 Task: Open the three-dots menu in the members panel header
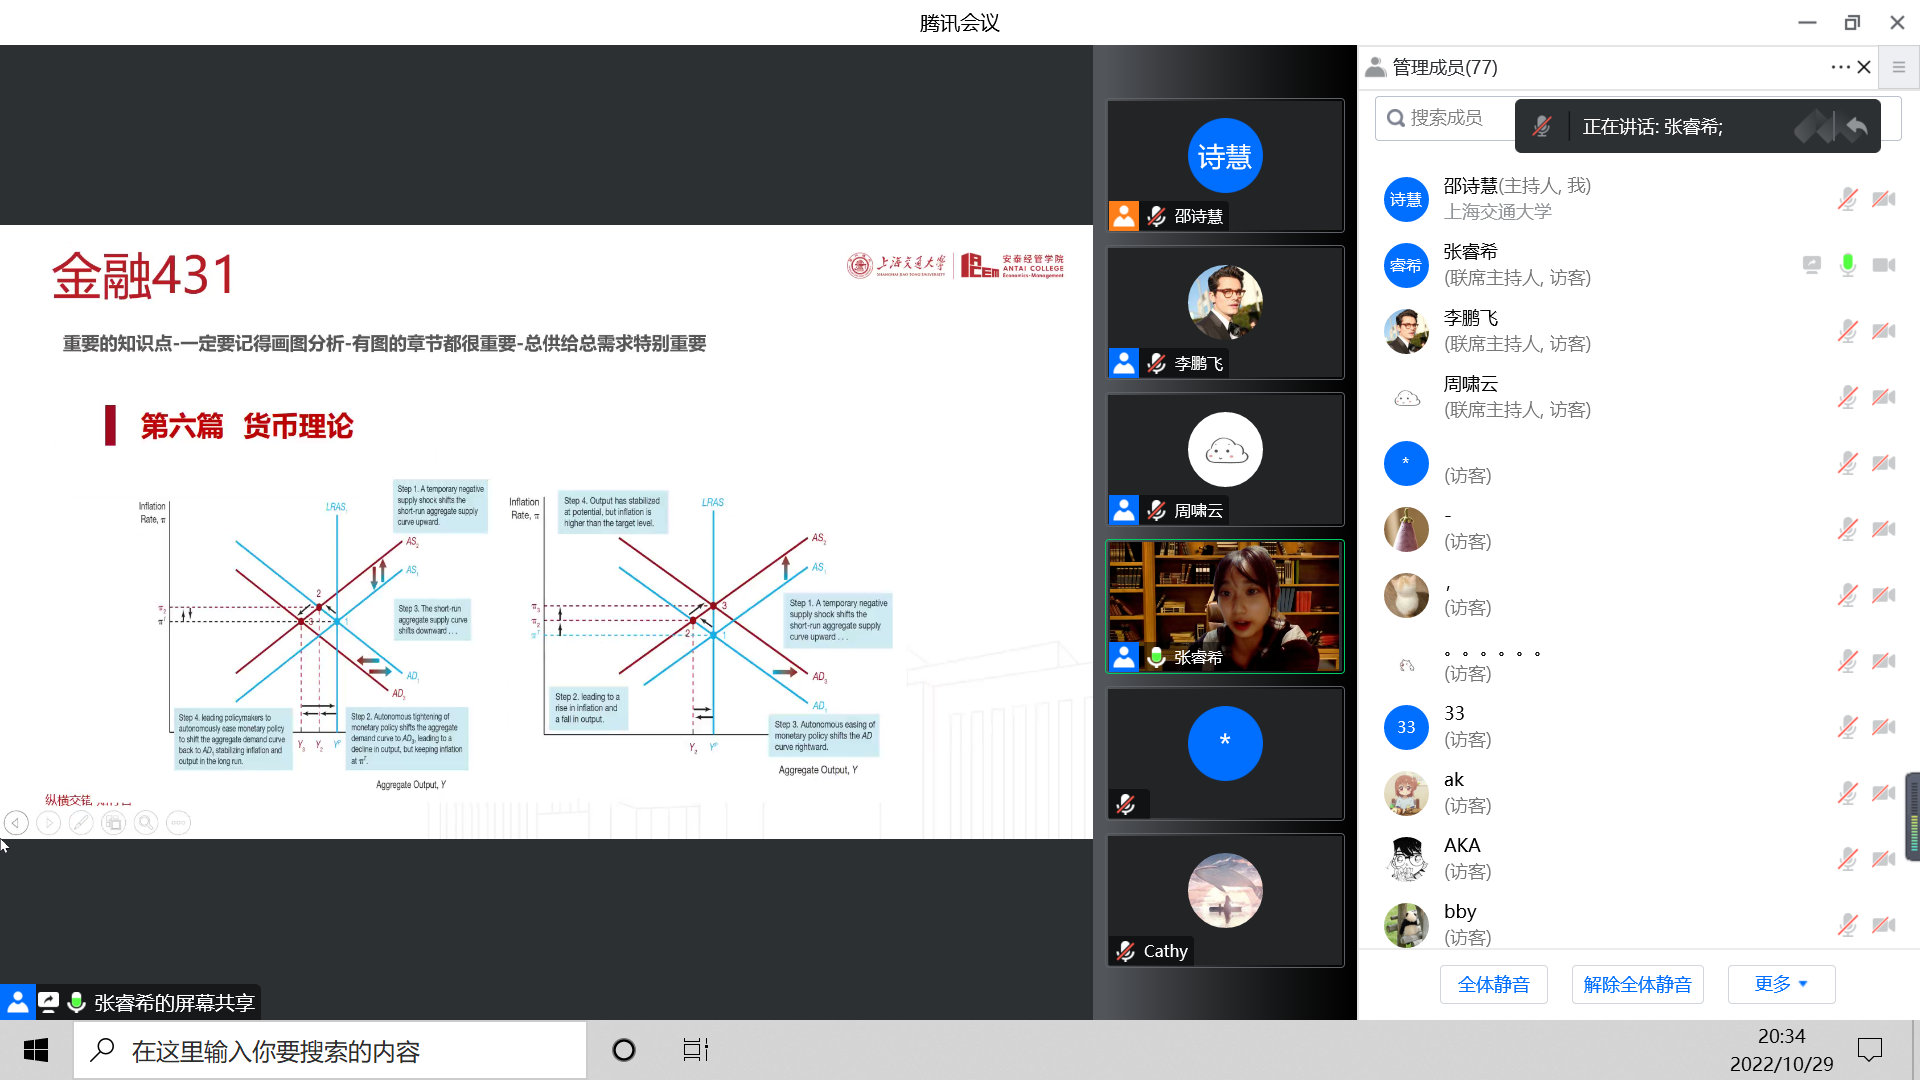pos(1840,67)
